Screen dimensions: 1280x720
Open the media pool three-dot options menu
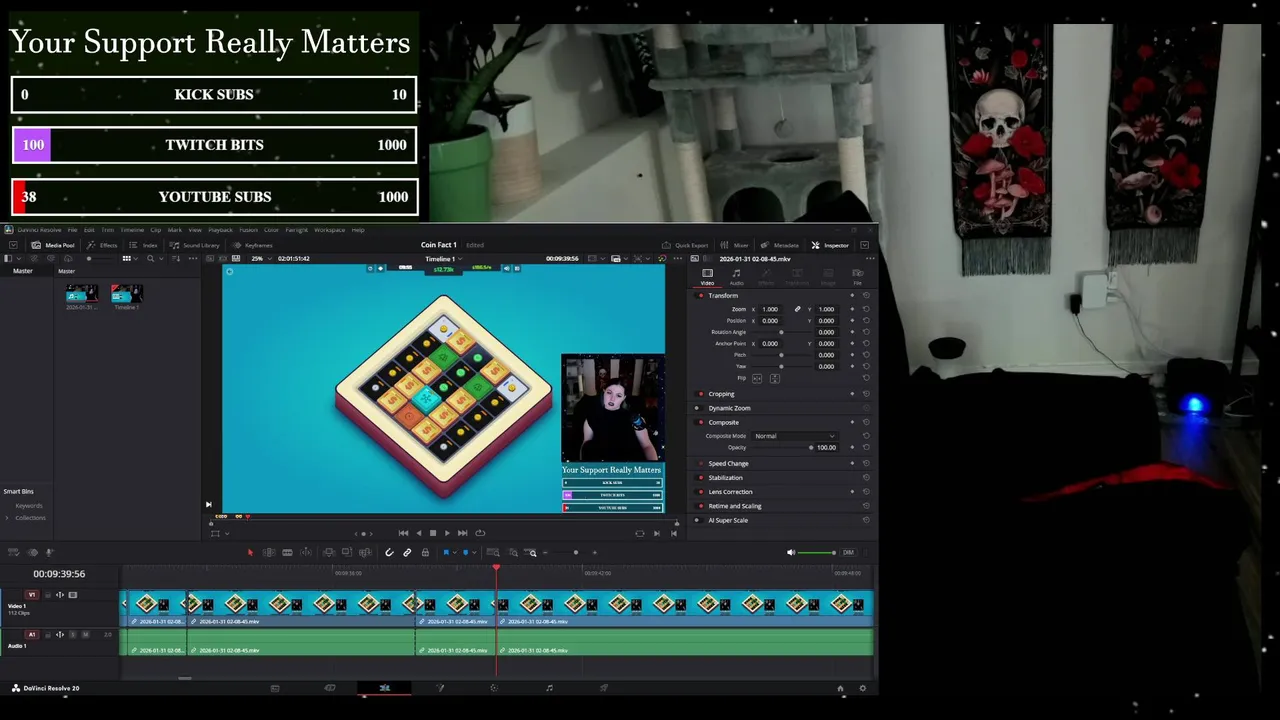[x=193, y=258]
